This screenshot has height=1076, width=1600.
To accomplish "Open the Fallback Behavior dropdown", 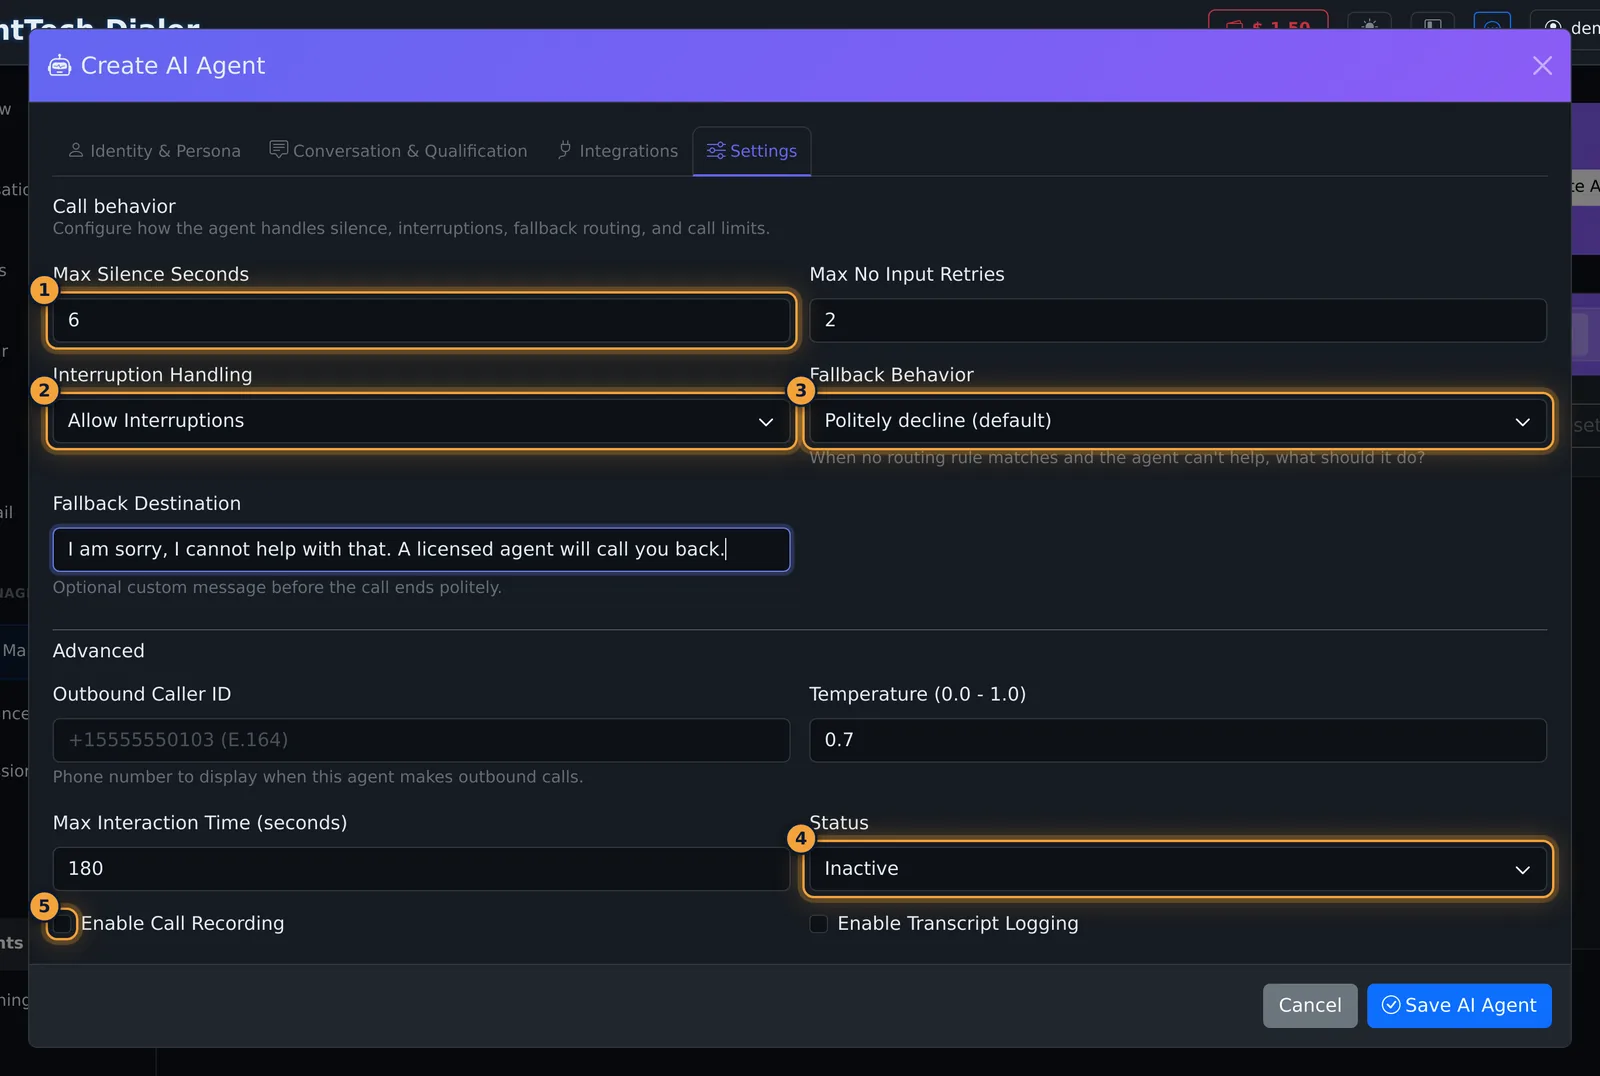I will (x=1178, y=421).
